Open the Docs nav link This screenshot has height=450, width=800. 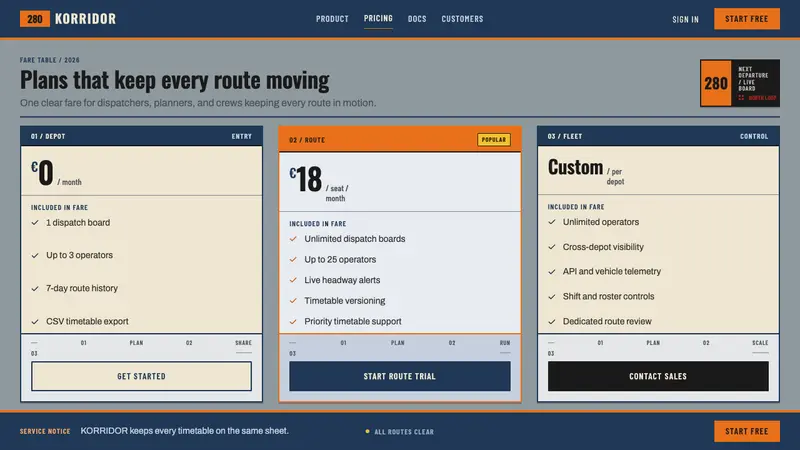pyautogui.click(x=417, y=19)
